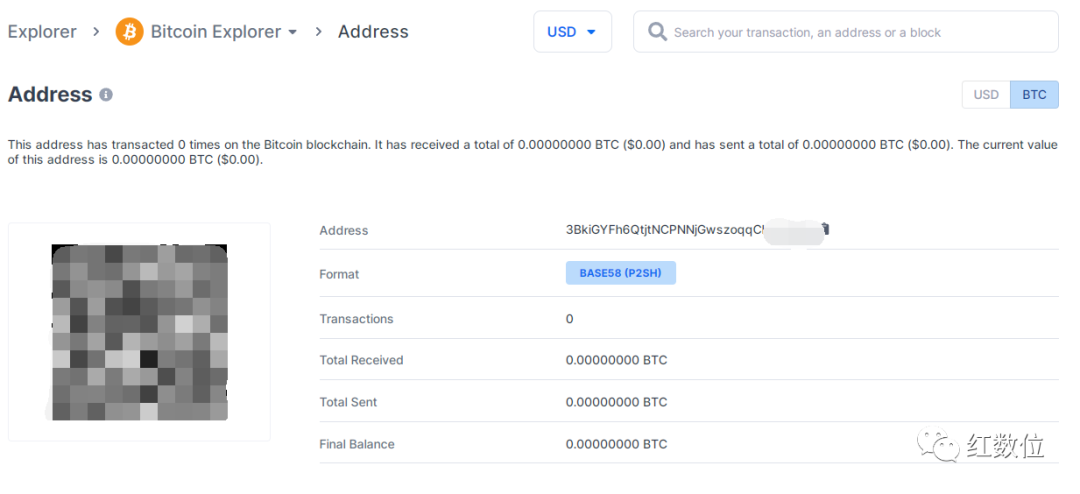Image resolution: width=1080 pixels, height=494 pixels.
Task: Click the chevron separator after Explorer
Action: [x=96, y=32]
